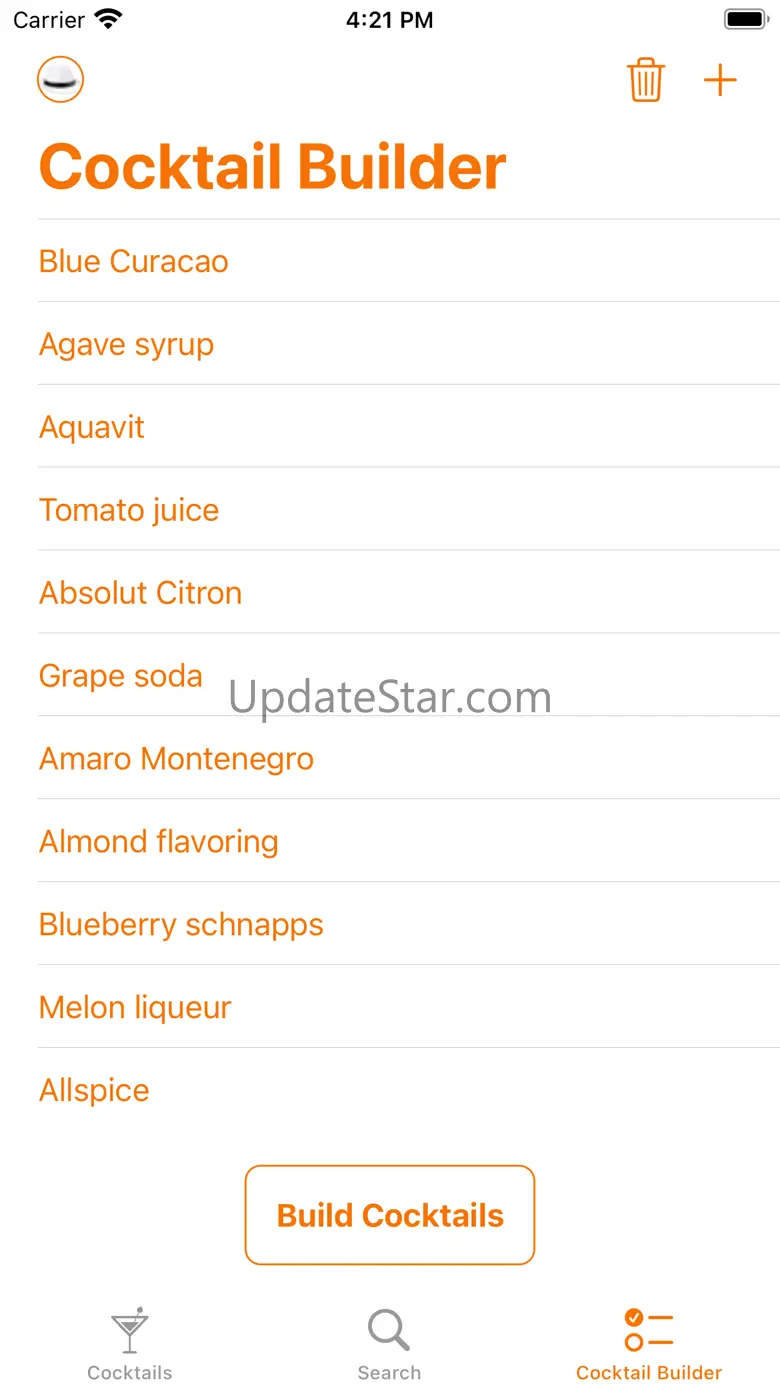Select the Cocktail Builder checklist tab

click(x=649, y=1343)
